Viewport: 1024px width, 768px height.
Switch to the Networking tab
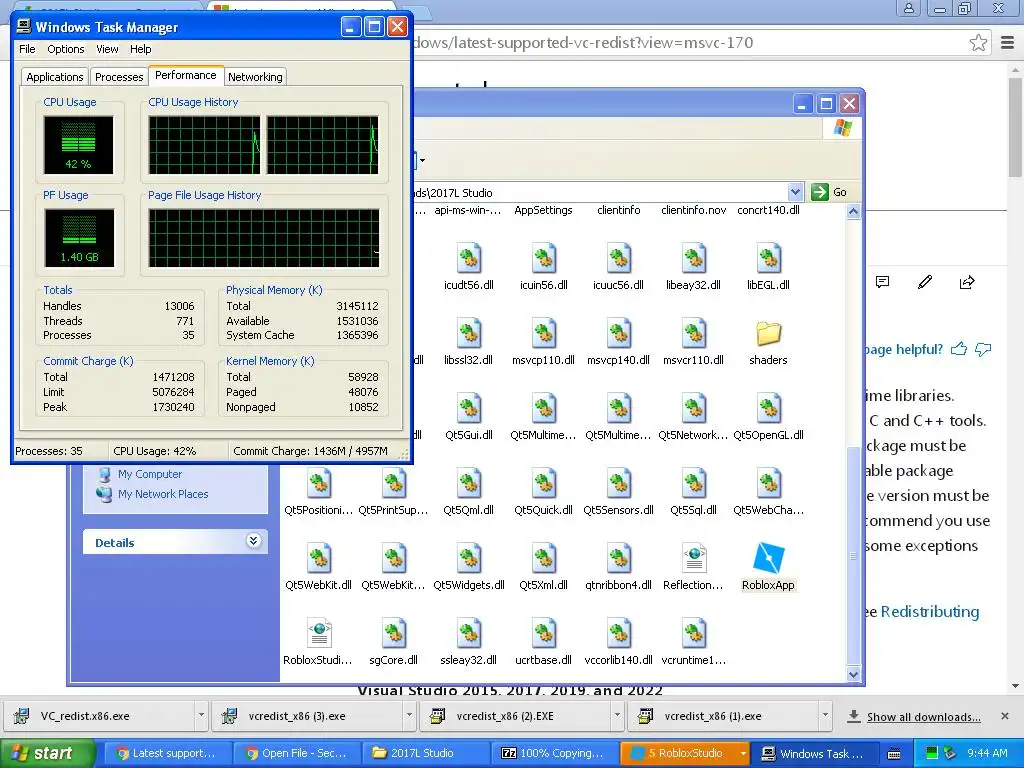coord(255,77)
